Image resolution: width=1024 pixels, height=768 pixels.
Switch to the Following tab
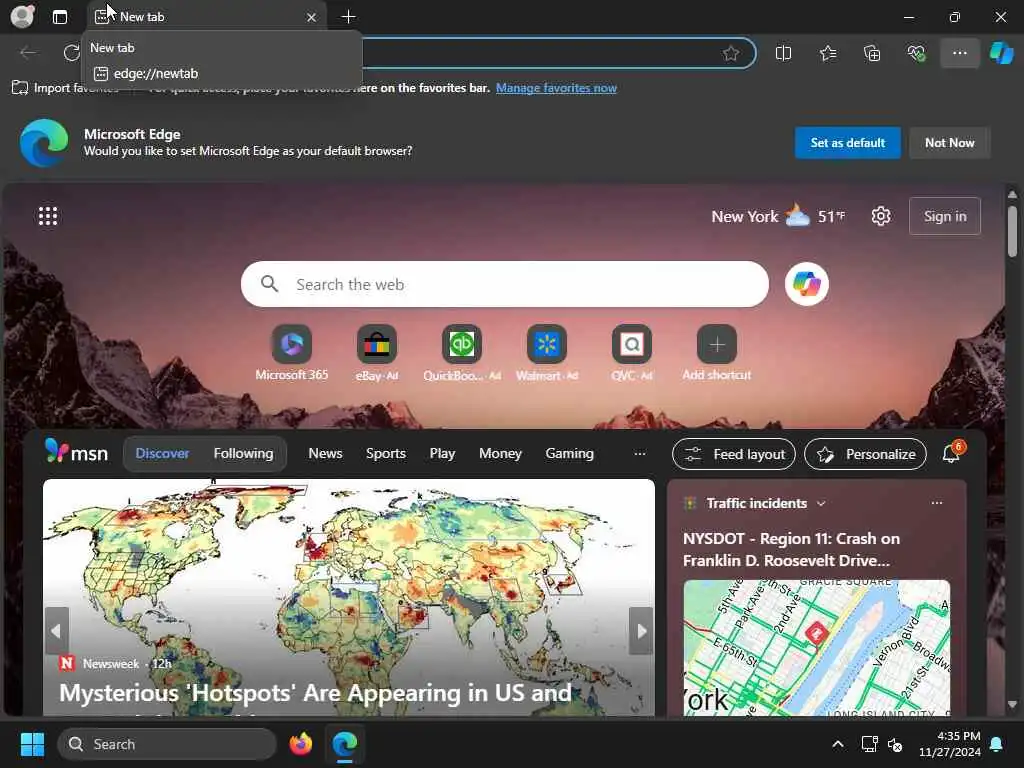point(243,453)
